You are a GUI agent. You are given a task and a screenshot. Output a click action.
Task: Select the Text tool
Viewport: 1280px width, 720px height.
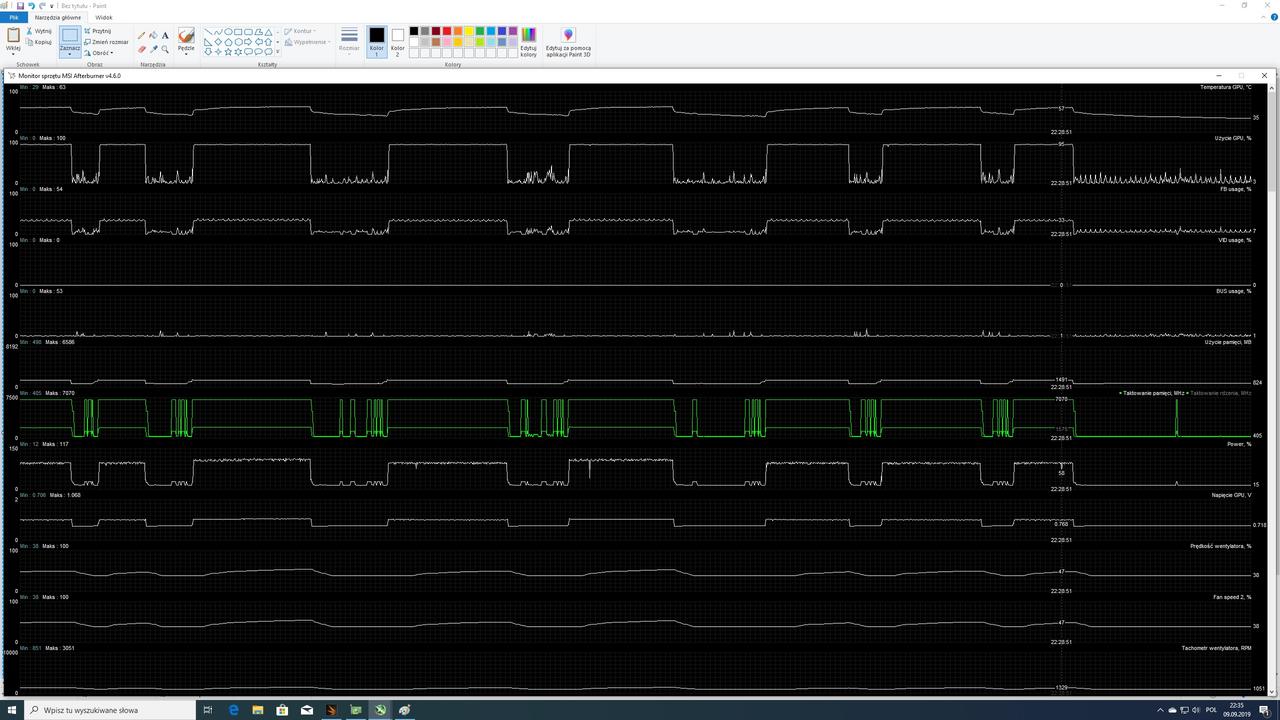pyautogui.click(x=165, y=35)
